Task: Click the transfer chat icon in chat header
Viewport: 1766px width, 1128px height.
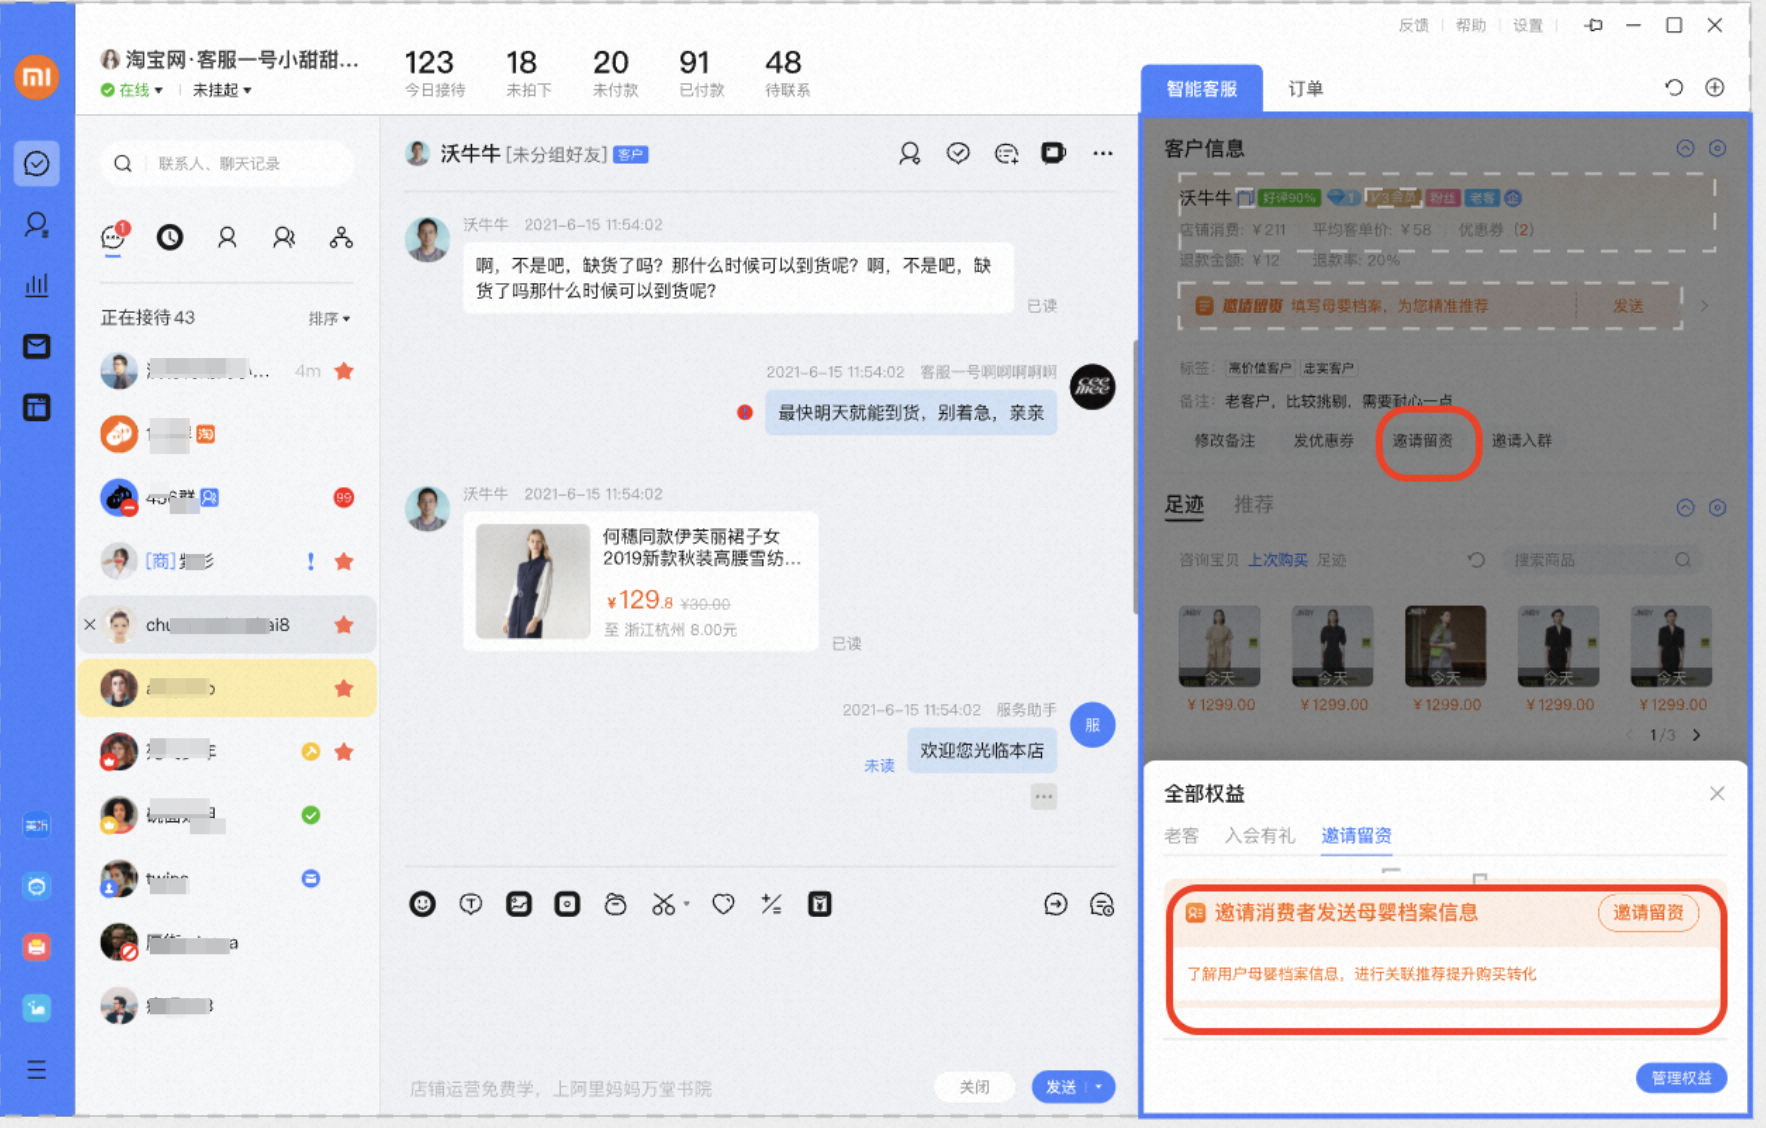Action: [x=1006, y=153]
